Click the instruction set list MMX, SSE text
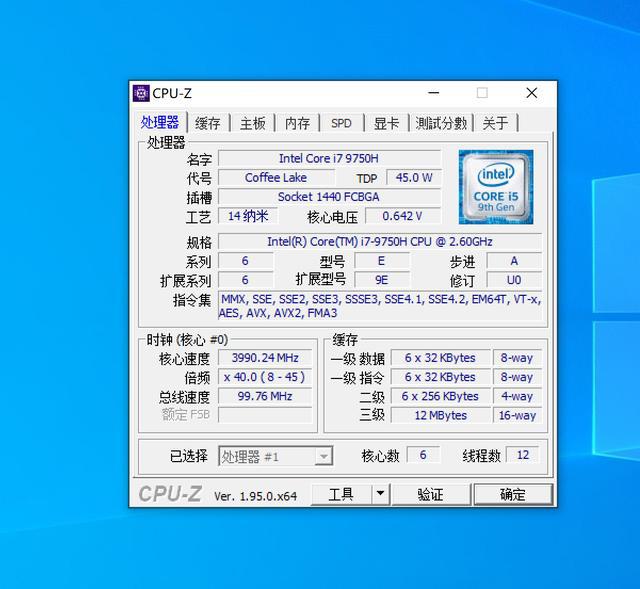 [x=380, y=306]
